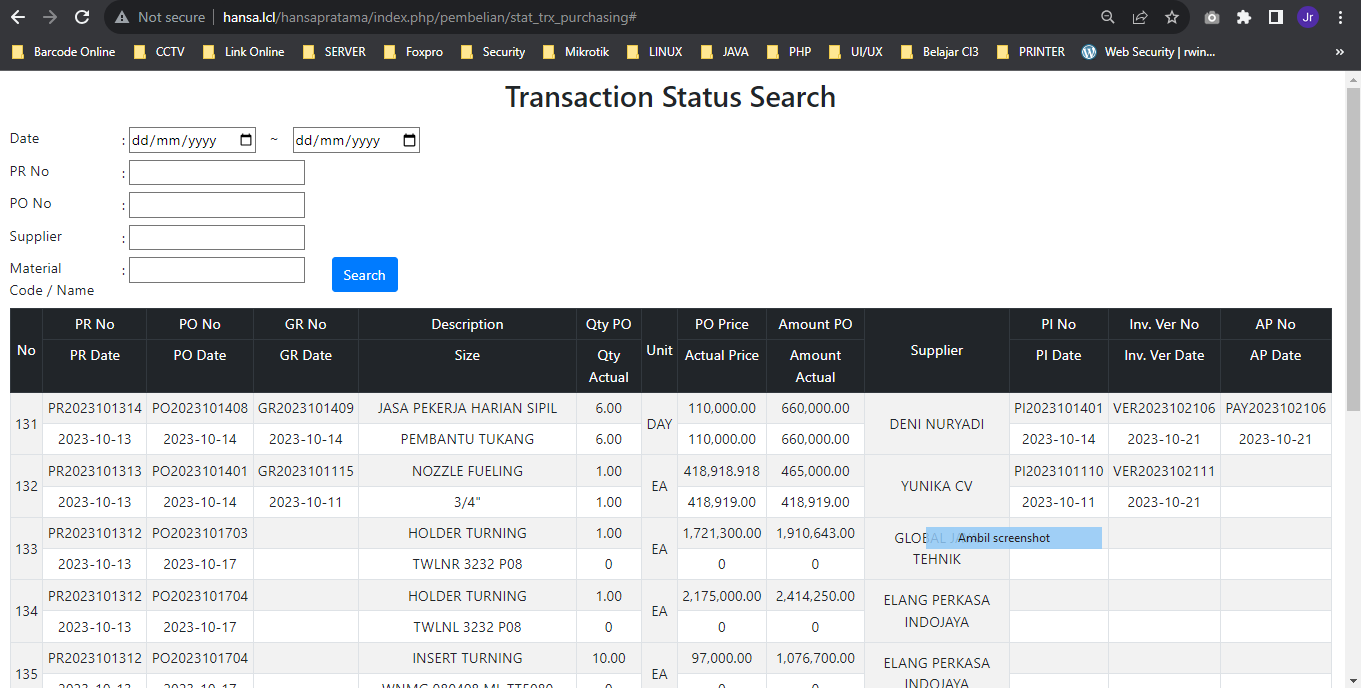The image size is (1361, 688).
Task: Open Web Security bookmark link
Action: tap(1148, 52)
